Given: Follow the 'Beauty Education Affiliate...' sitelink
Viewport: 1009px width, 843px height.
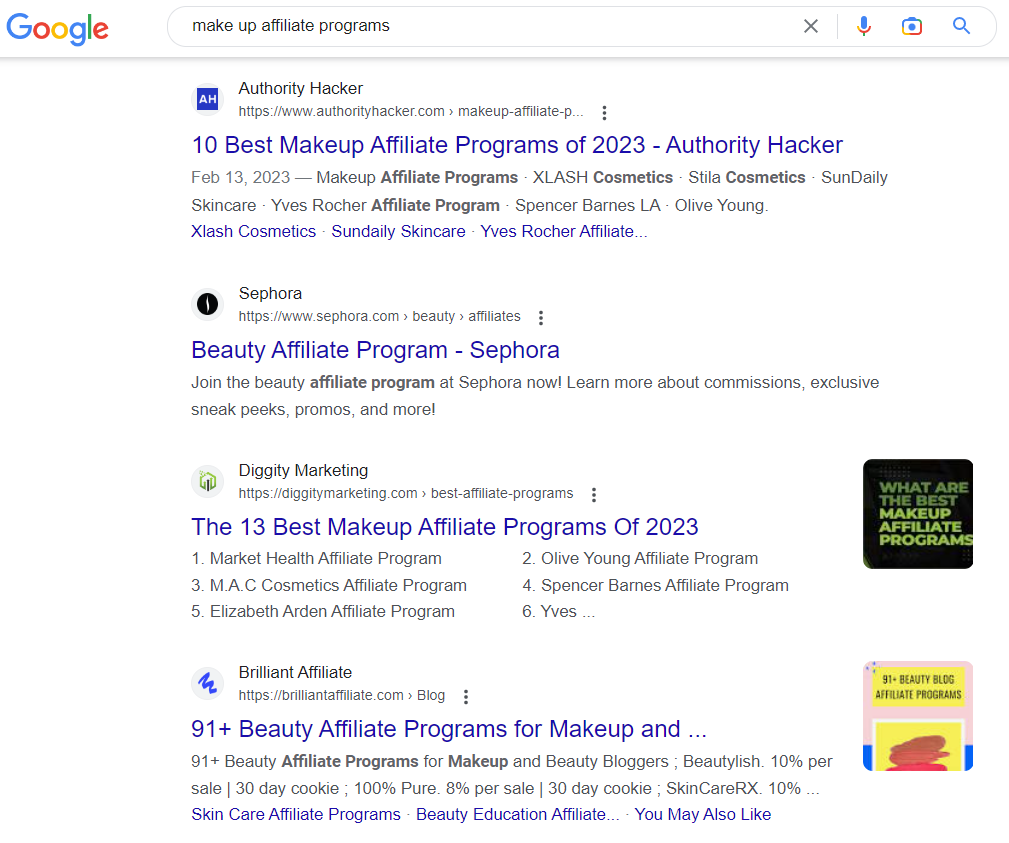Looking at the screenshot, I should 517,814.
